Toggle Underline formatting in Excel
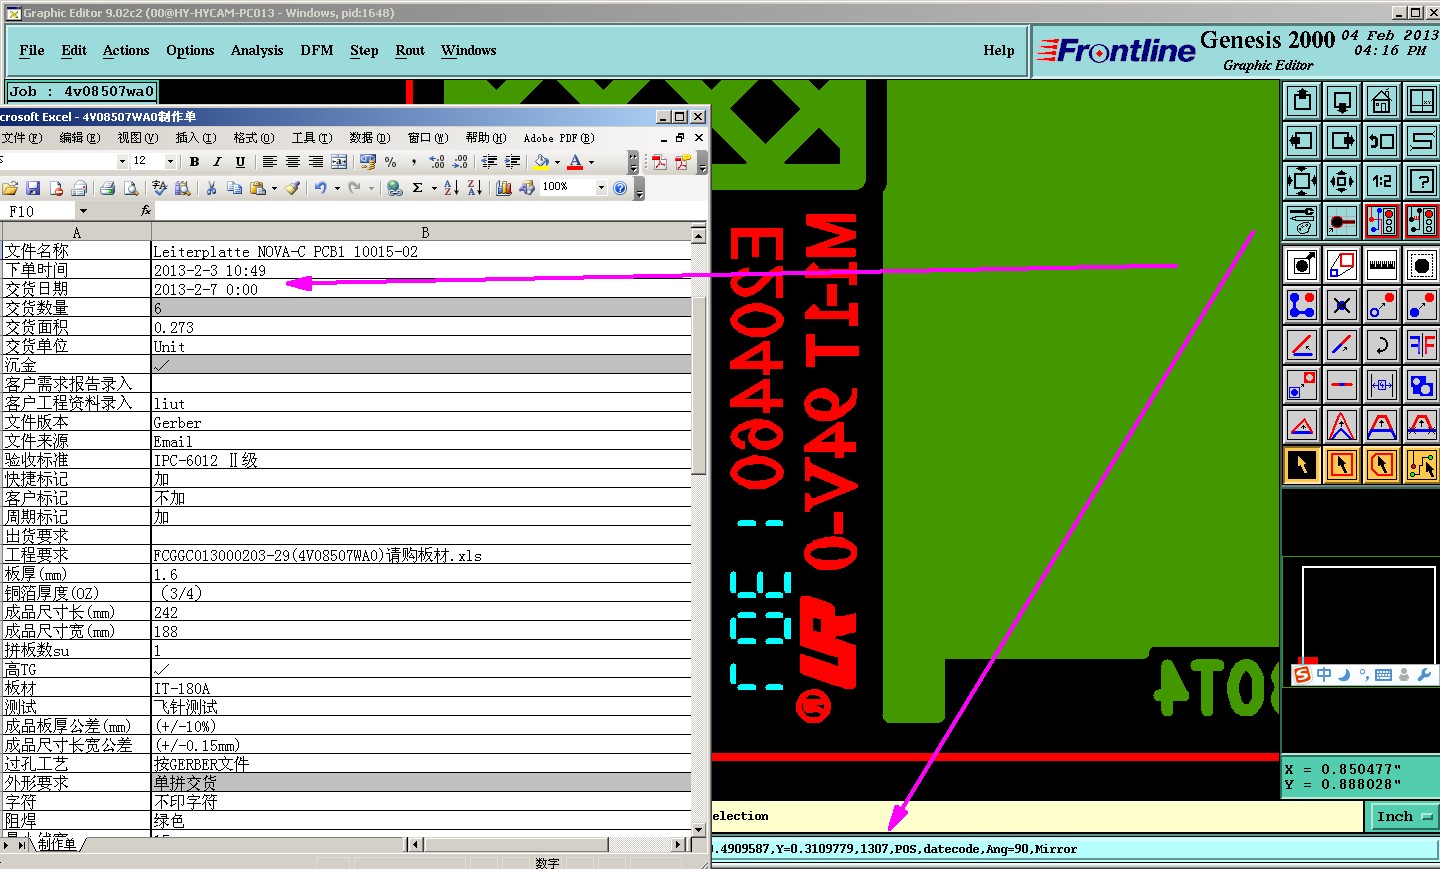 pyautogui.click(x=240, y=162)
